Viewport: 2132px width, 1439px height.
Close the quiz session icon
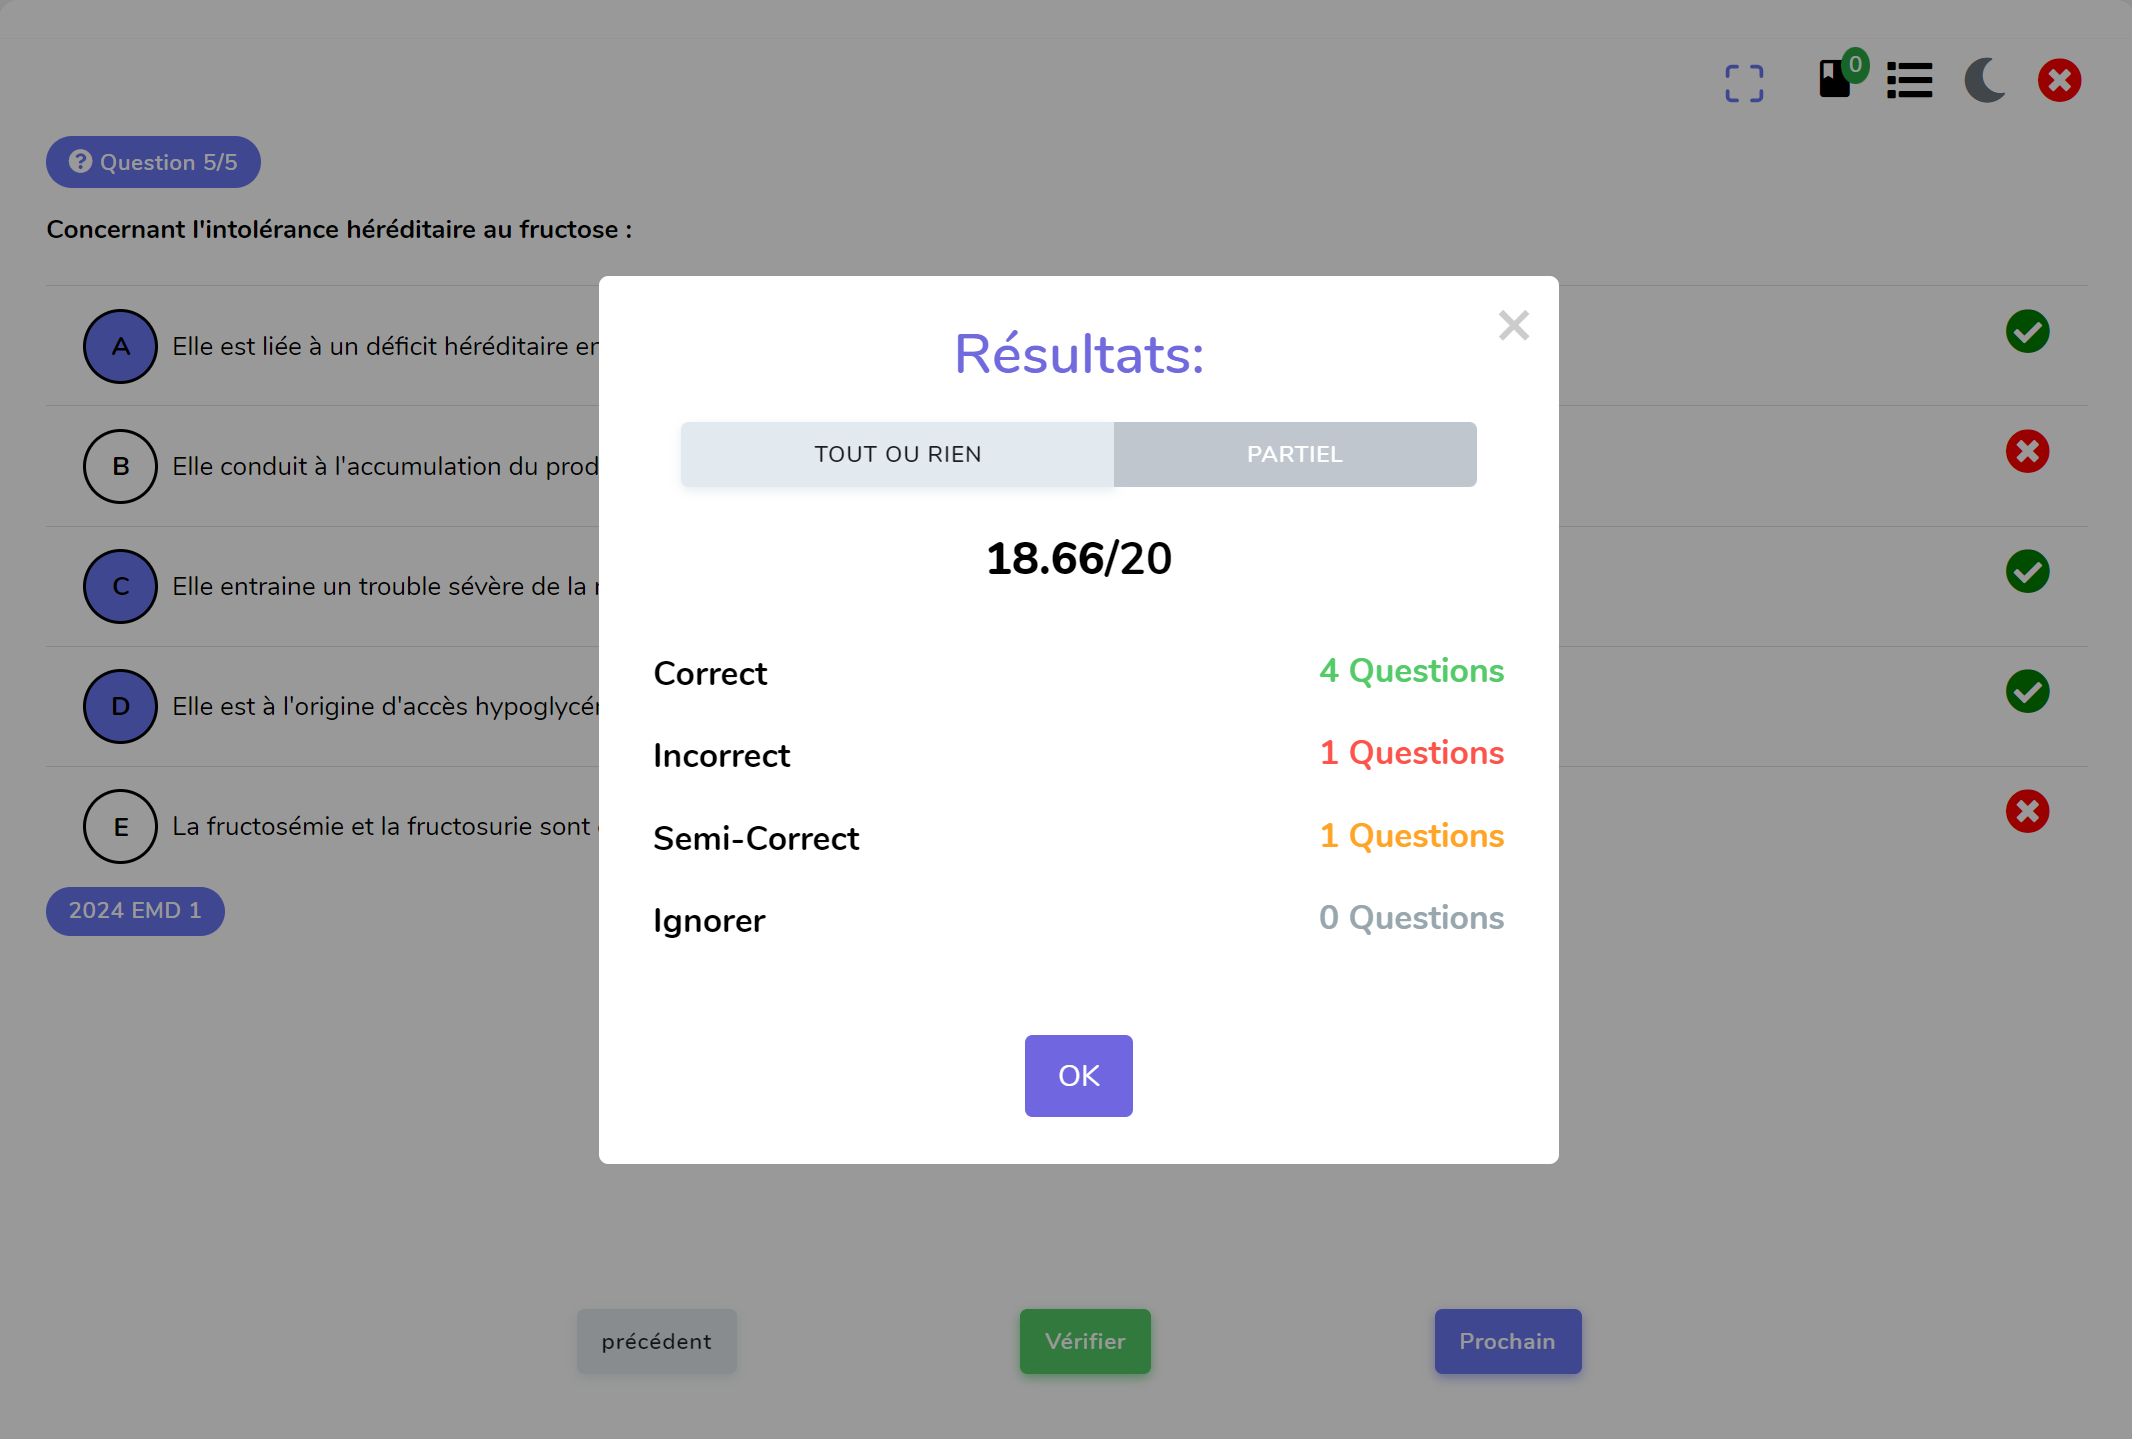tap(2060, 79)
